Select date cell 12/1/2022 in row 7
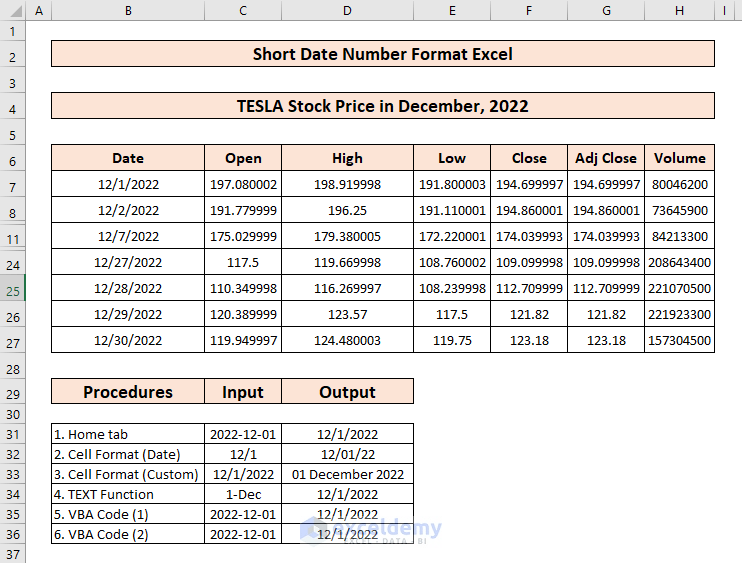 128,184
